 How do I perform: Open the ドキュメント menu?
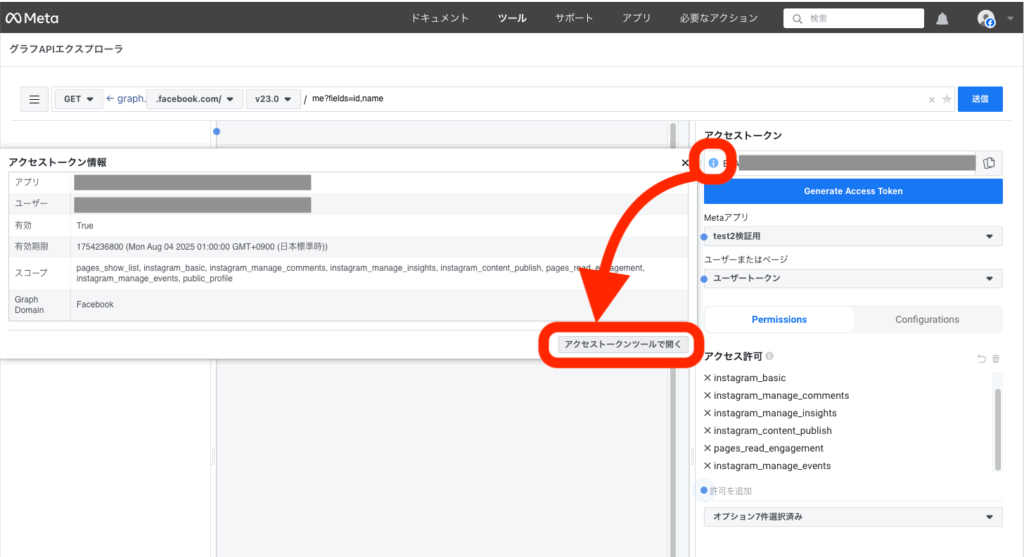pos(440,18)
